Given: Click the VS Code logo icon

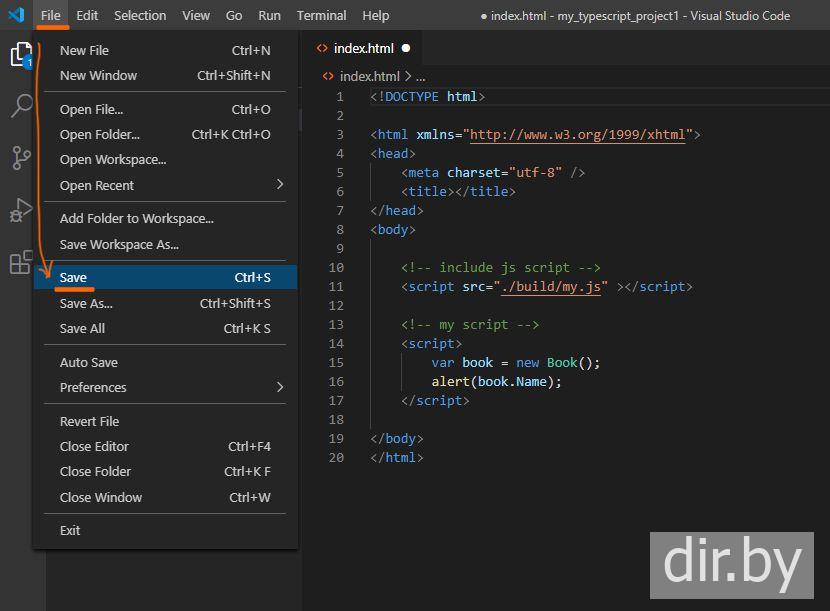Looking at the screenshot, I should click(x=16, y=15).
